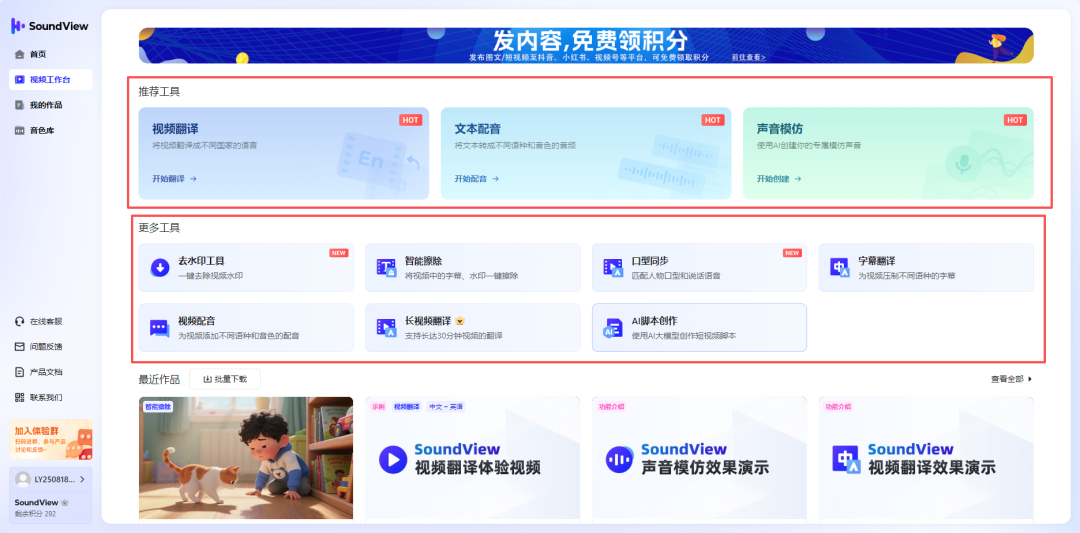Click 开始翻译 arrow link
The image size is (1080, 533).
[174, 179]
